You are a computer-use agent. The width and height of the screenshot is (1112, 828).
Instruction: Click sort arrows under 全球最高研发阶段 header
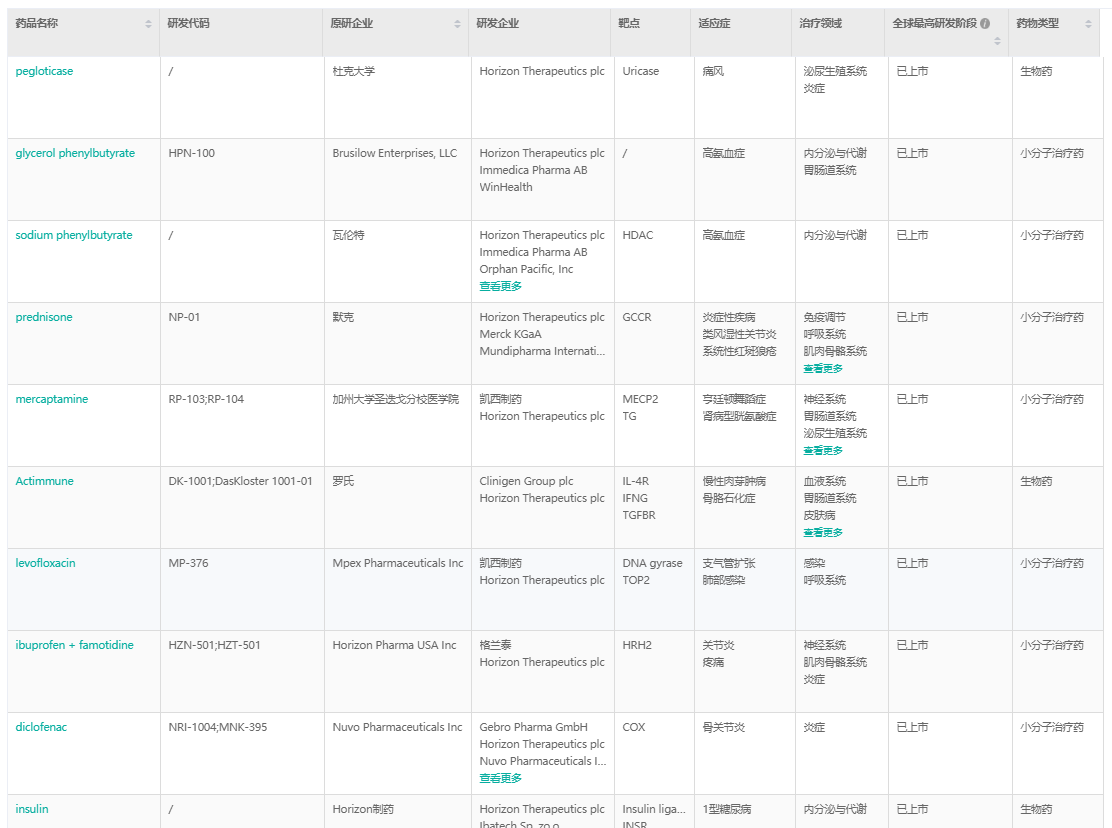coord(997,41)
